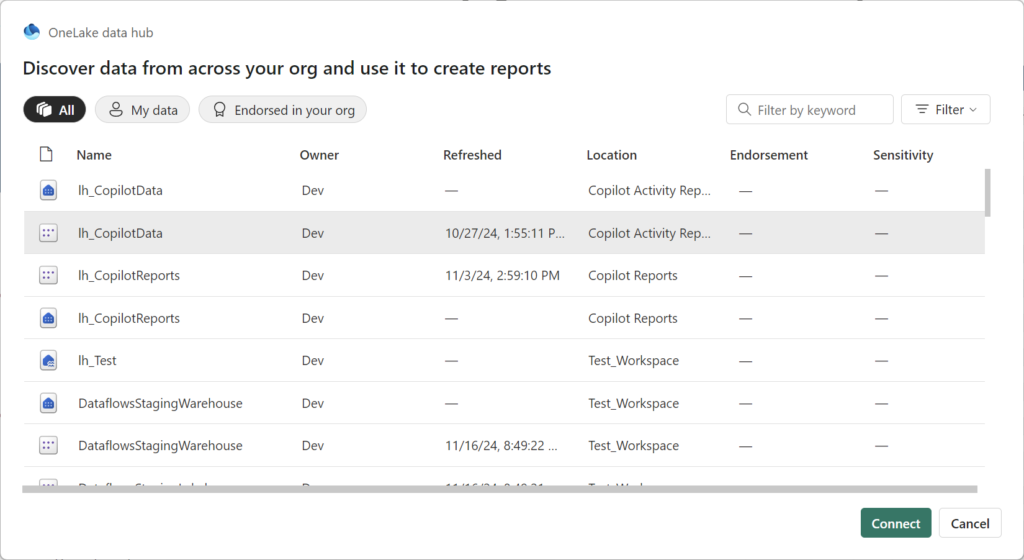Viewport: 1024px width, 560px height.
Task: Open the Filter dropdown
Action: 946,110
